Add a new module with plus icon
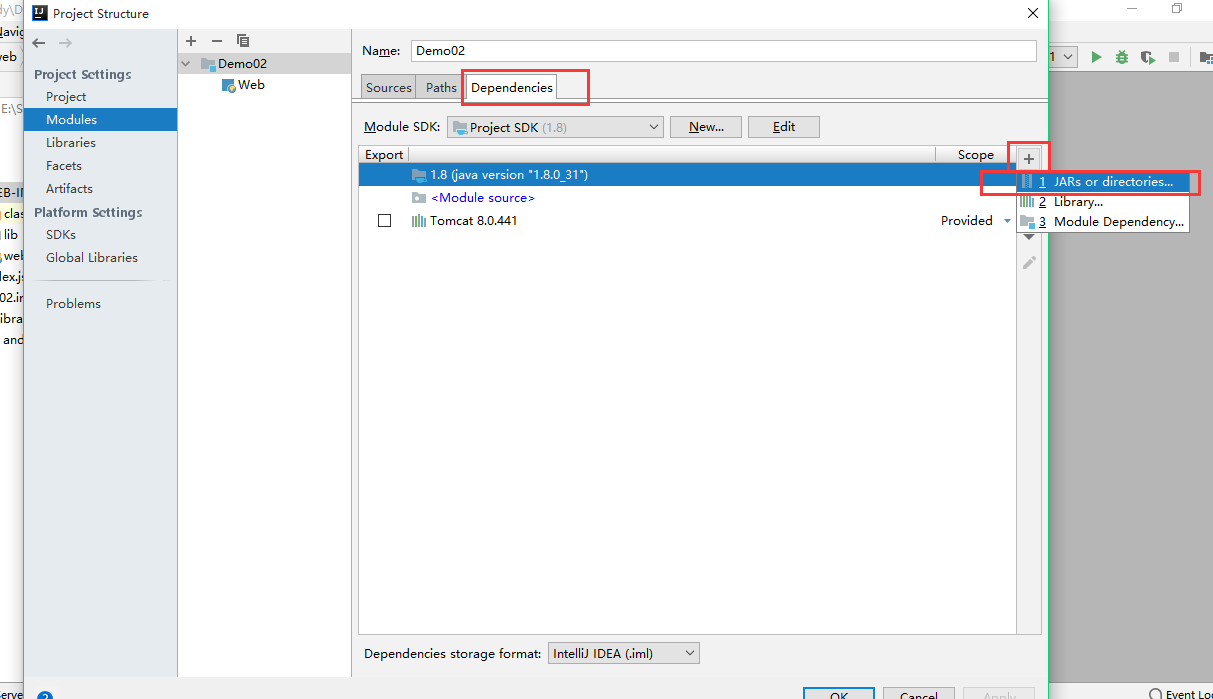 (x=191, y=40)
